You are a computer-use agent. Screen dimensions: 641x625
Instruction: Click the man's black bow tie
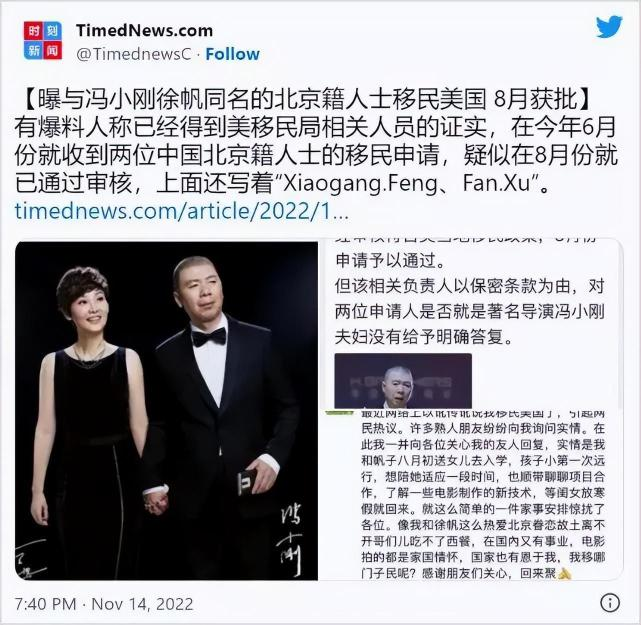coord(209,337)
